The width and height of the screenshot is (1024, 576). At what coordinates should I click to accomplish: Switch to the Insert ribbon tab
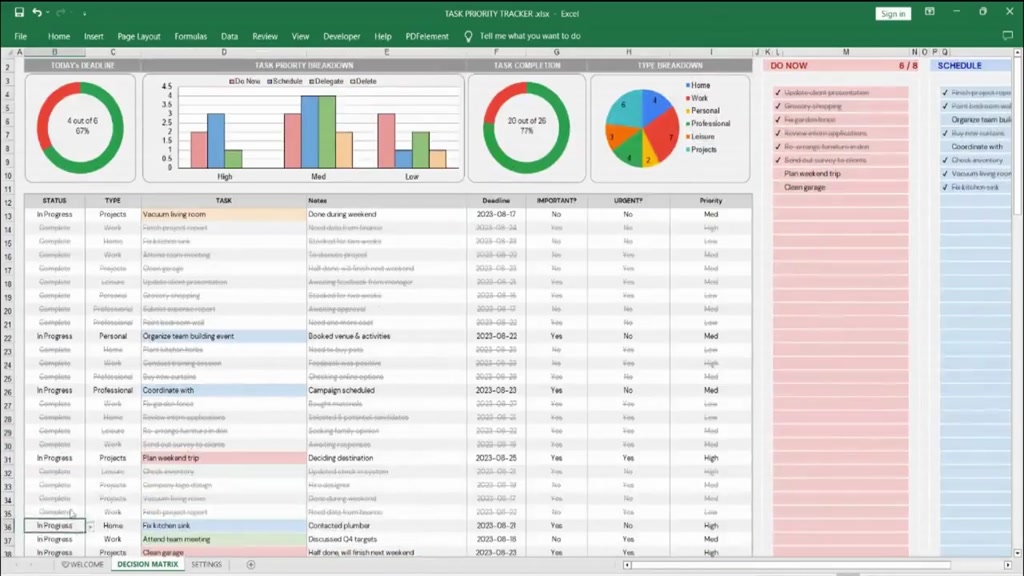point(93,37)
